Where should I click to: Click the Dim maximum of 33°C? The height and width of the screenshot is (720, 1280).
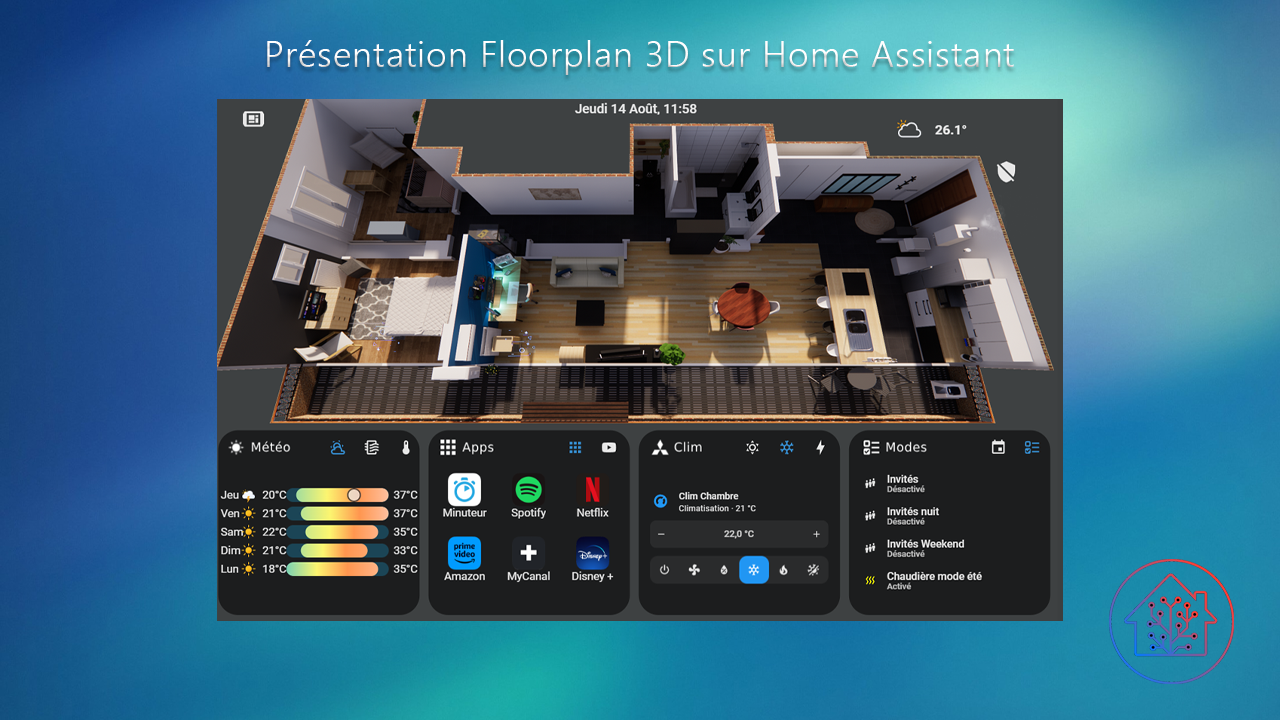[x=405, y=550]
